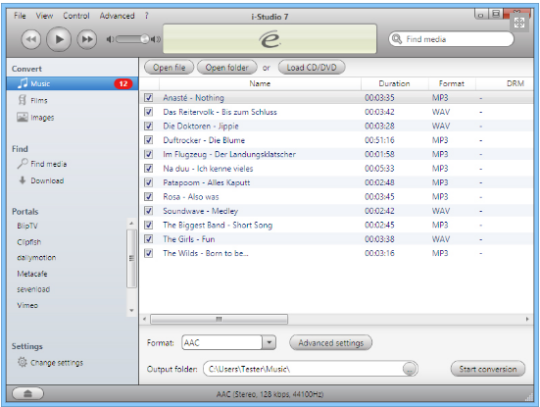The image size is (540, 407).
Task: Open the sevenload portal
Action: point(33,289)
